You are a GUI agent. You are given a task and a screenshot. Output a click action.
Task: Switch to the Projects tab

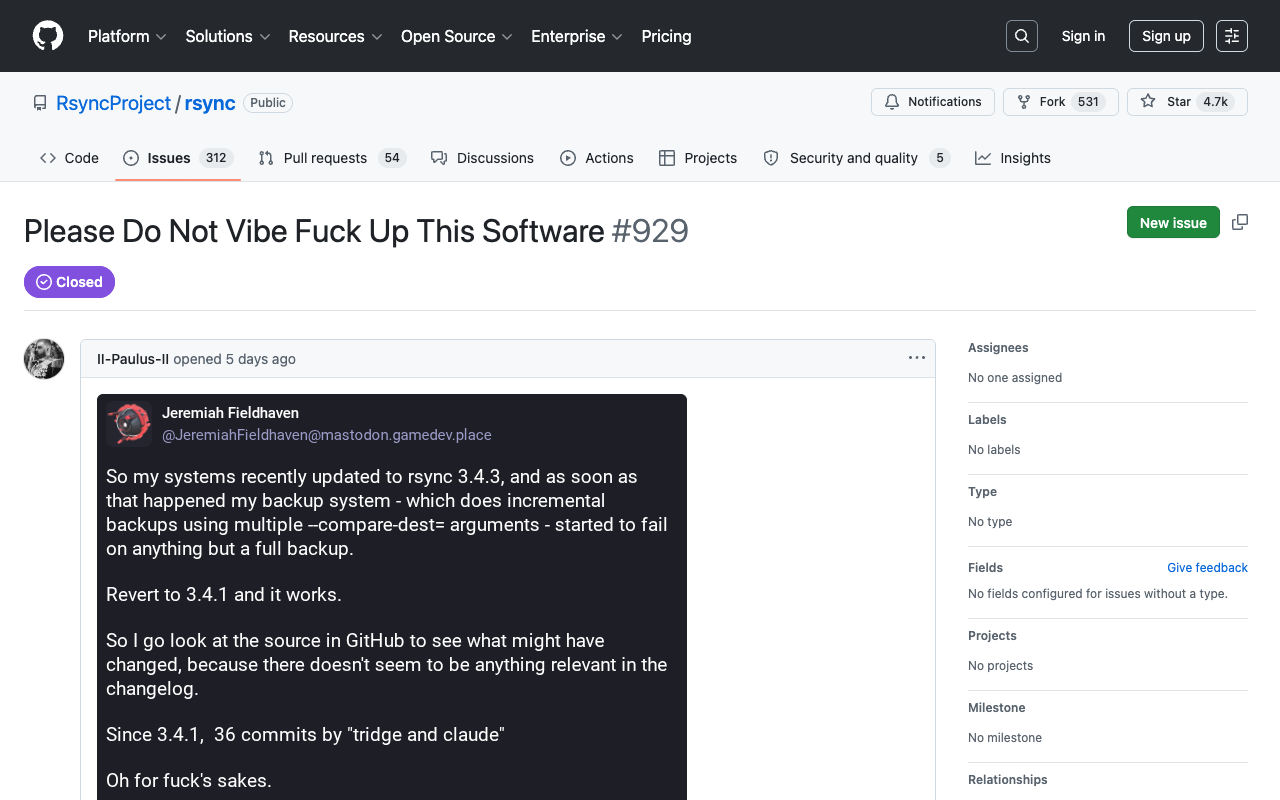pos(698,158)
